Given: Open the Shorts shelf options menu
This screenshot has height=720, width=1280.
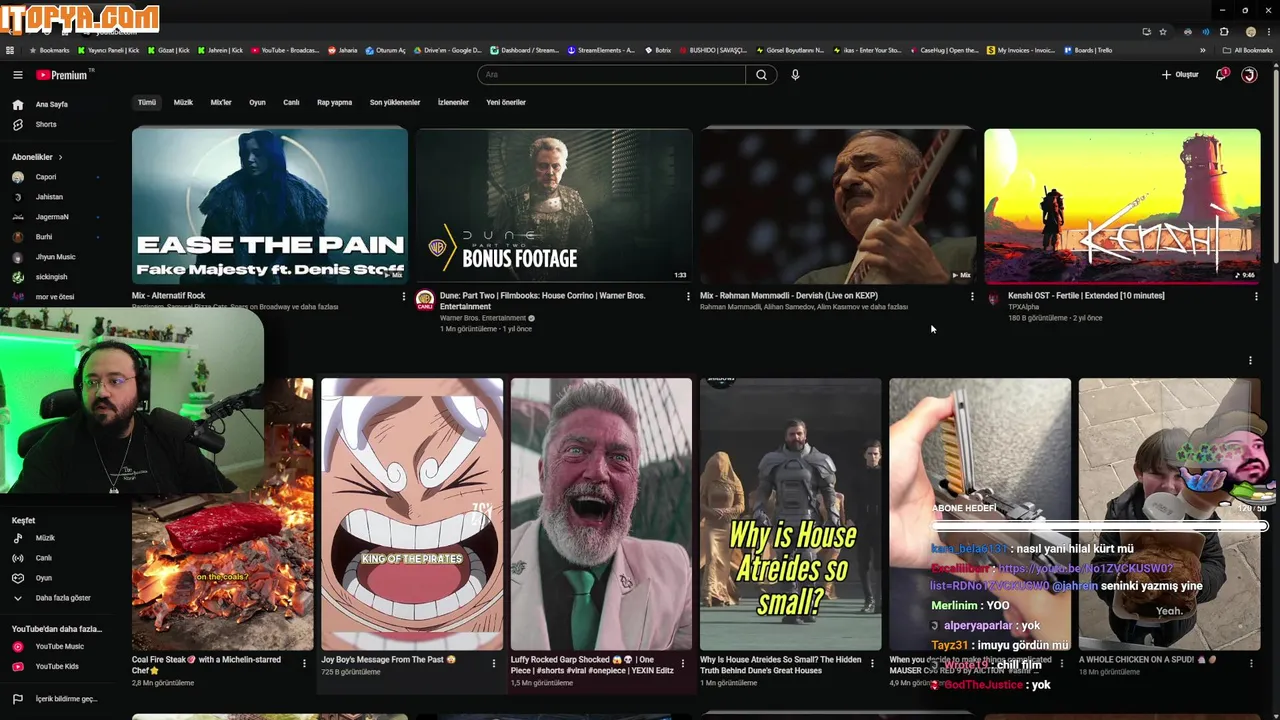Looking at the screenshot, I should tap(1250, 361).
